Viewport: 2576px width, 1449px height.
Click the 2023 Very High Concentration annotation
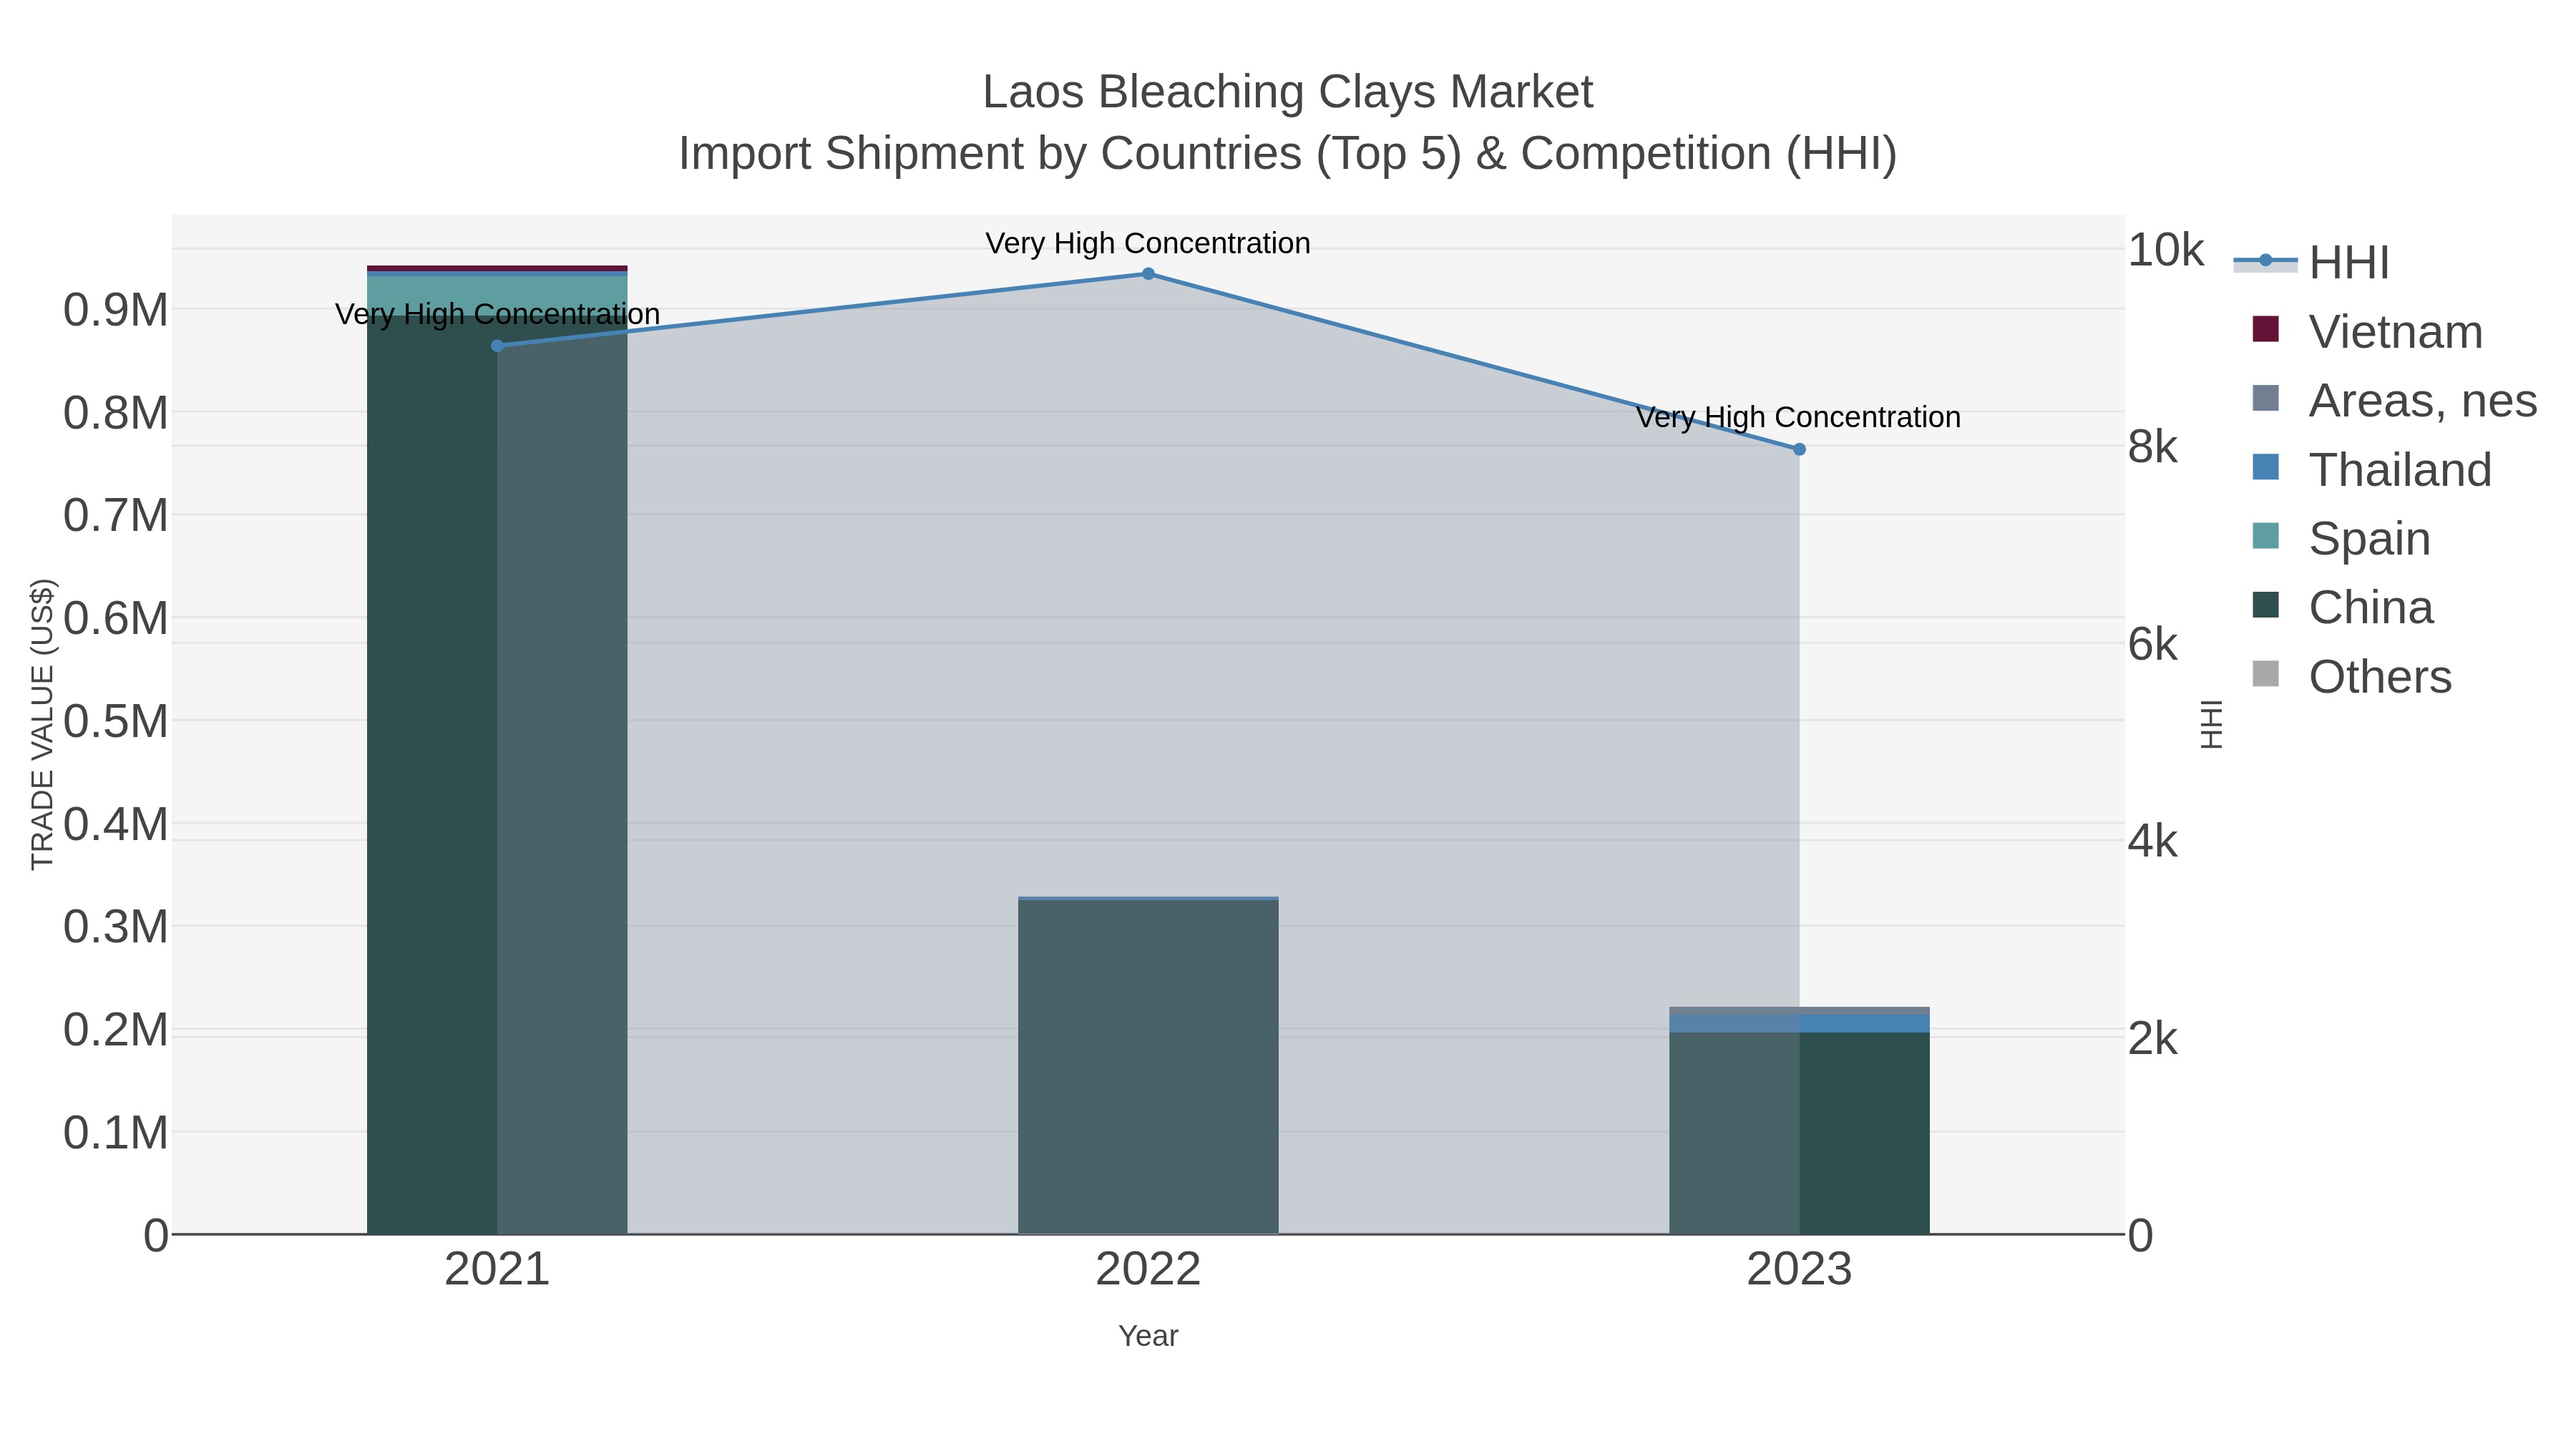1798,417
